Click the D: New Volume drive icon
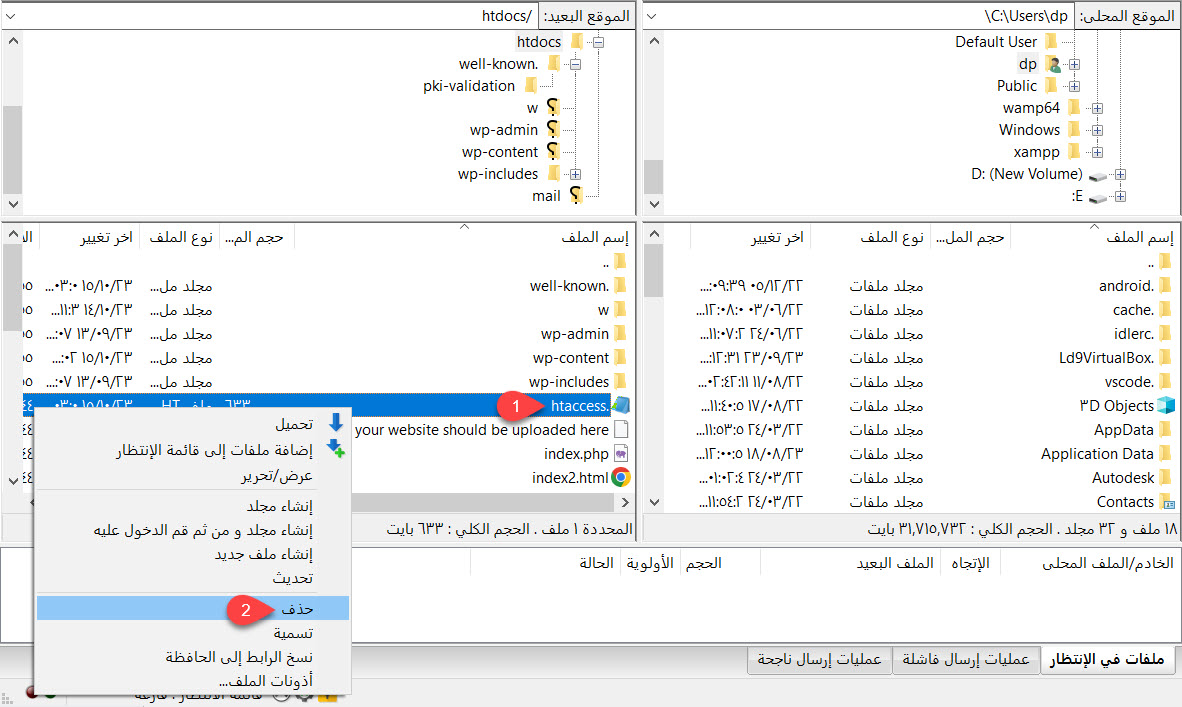Image resolution: width=1182 pixels, height=707 pixels. pos(1098,174)
